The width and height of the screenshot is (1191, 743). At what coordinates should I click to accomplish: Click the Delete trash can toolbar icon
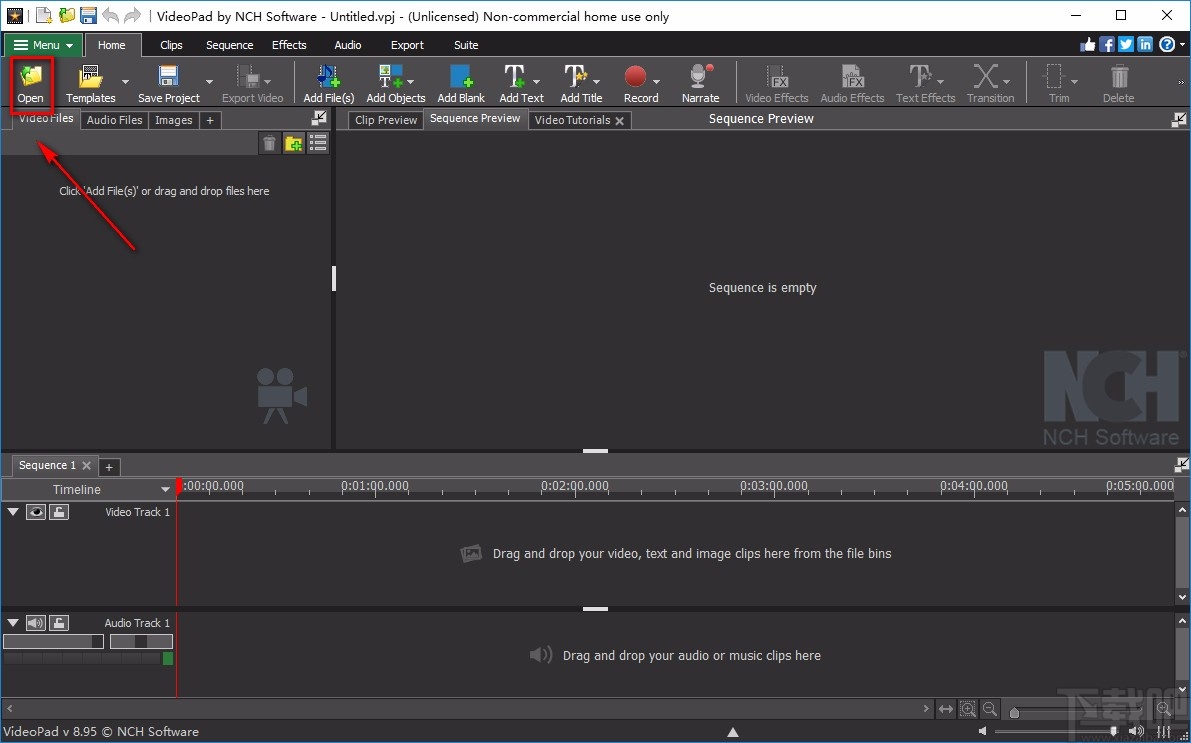point(1119,77)
